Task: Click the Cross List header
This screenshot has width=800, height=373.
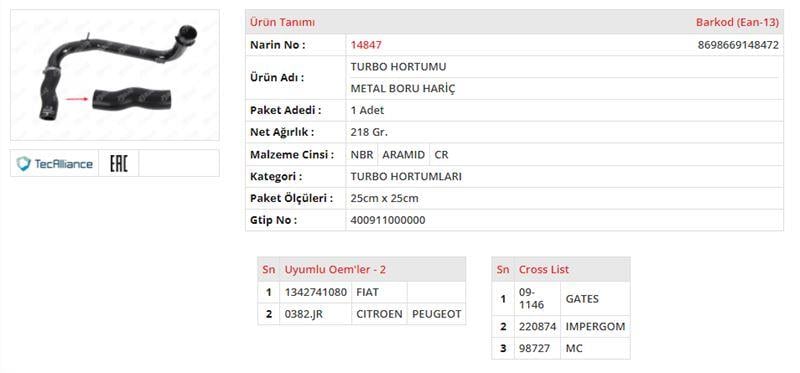Action: pos(543,269)
